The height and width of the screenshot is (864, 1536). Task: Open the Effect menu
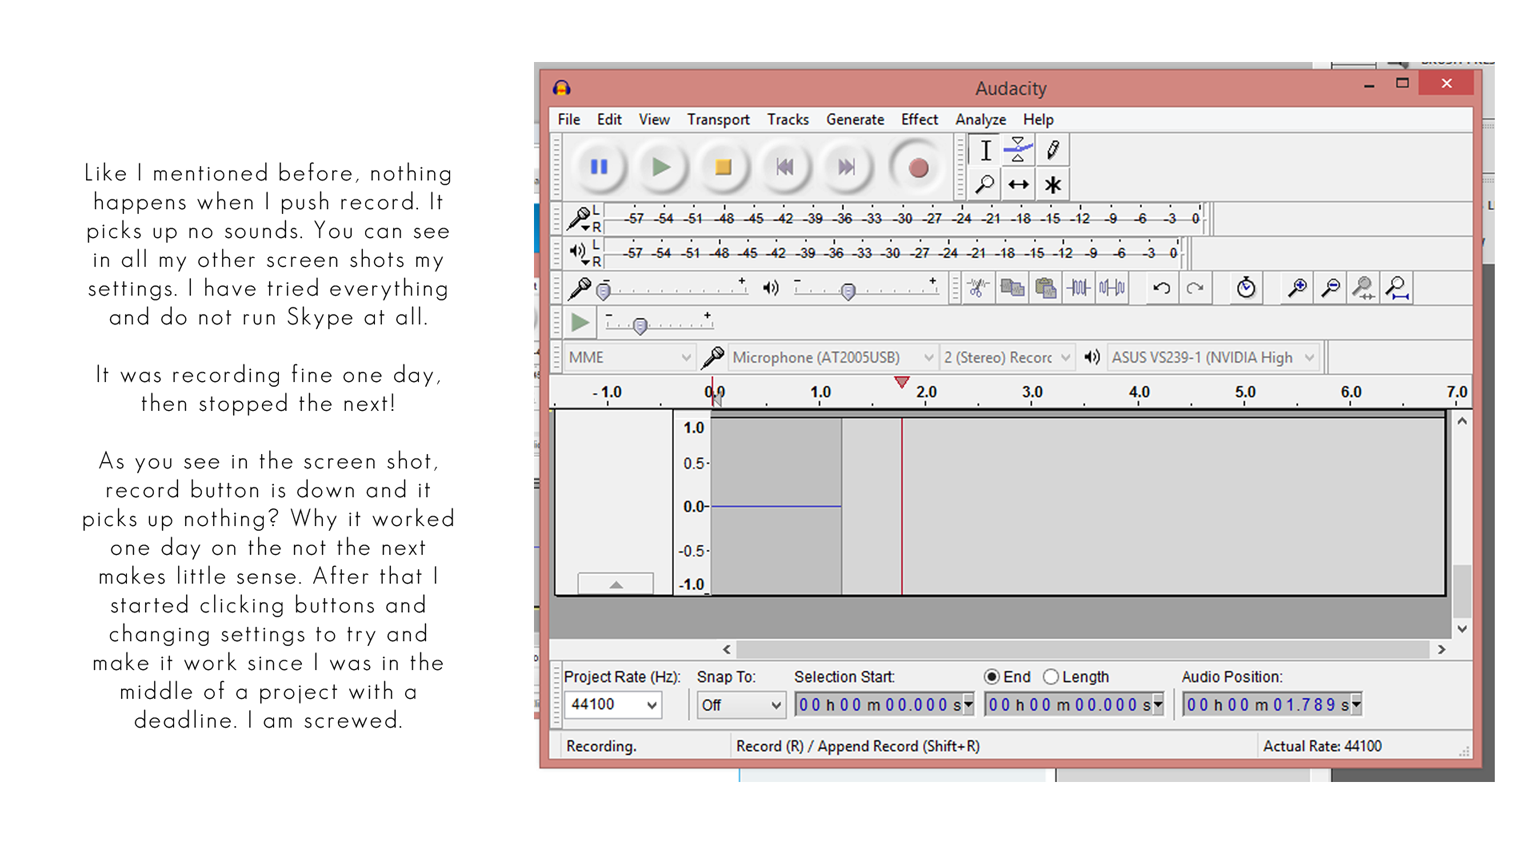point(919,119)
